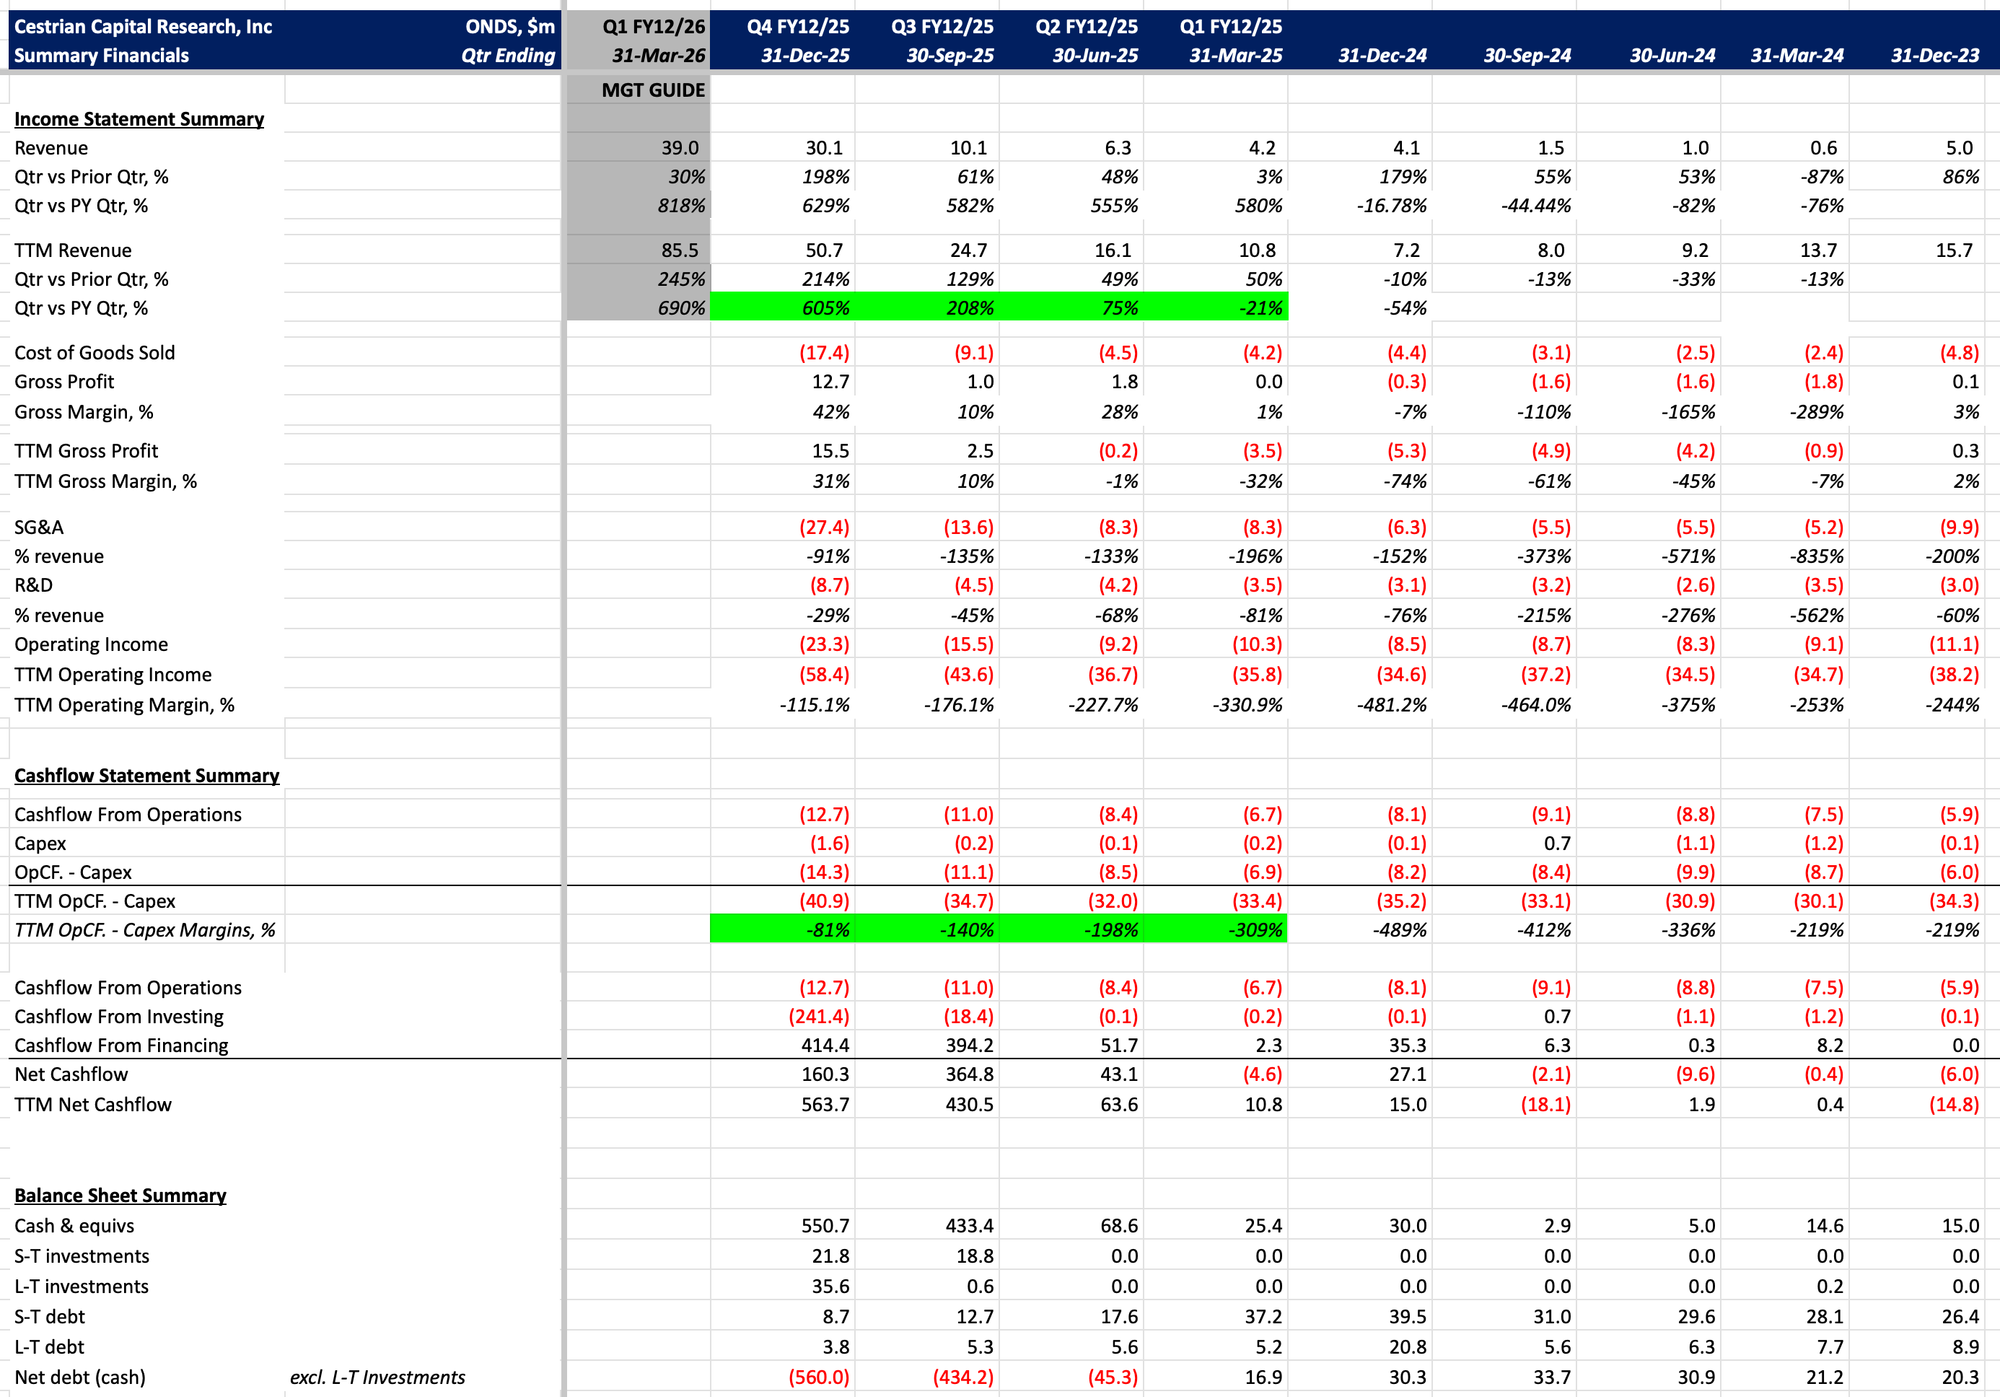Click the green 605% highlighted cell

[x=825, y=308]
